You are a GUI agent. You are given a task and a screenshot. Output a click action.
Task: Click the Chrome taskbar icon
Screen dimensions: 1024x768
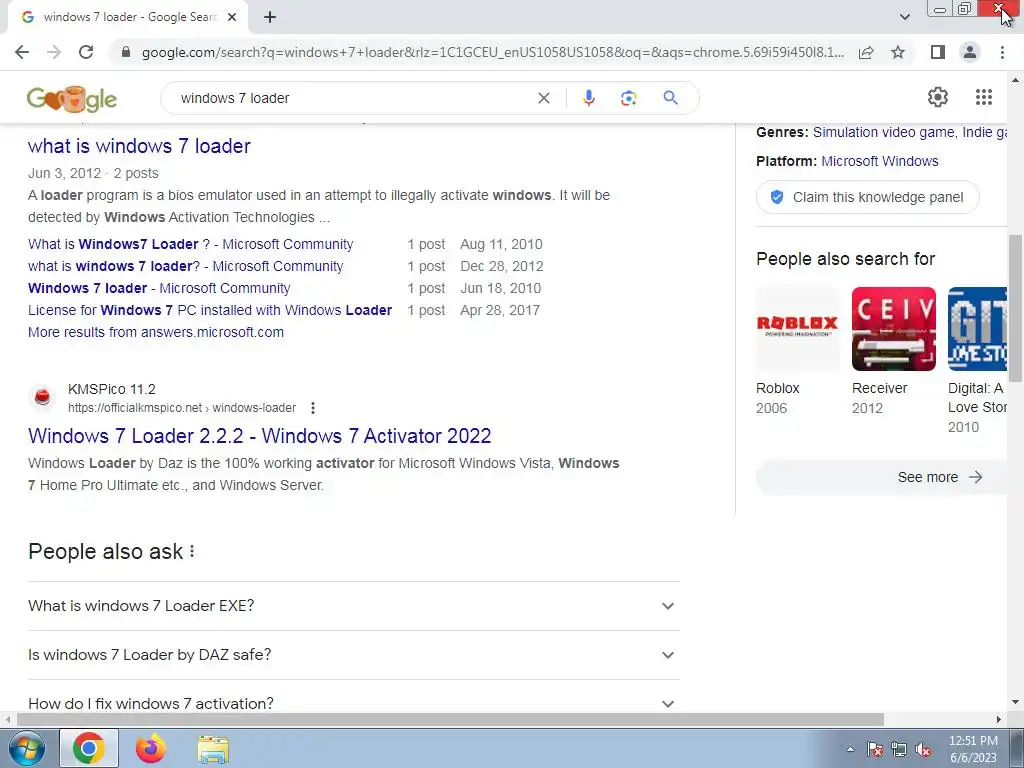pyautogui.click(x=89, y=748)
